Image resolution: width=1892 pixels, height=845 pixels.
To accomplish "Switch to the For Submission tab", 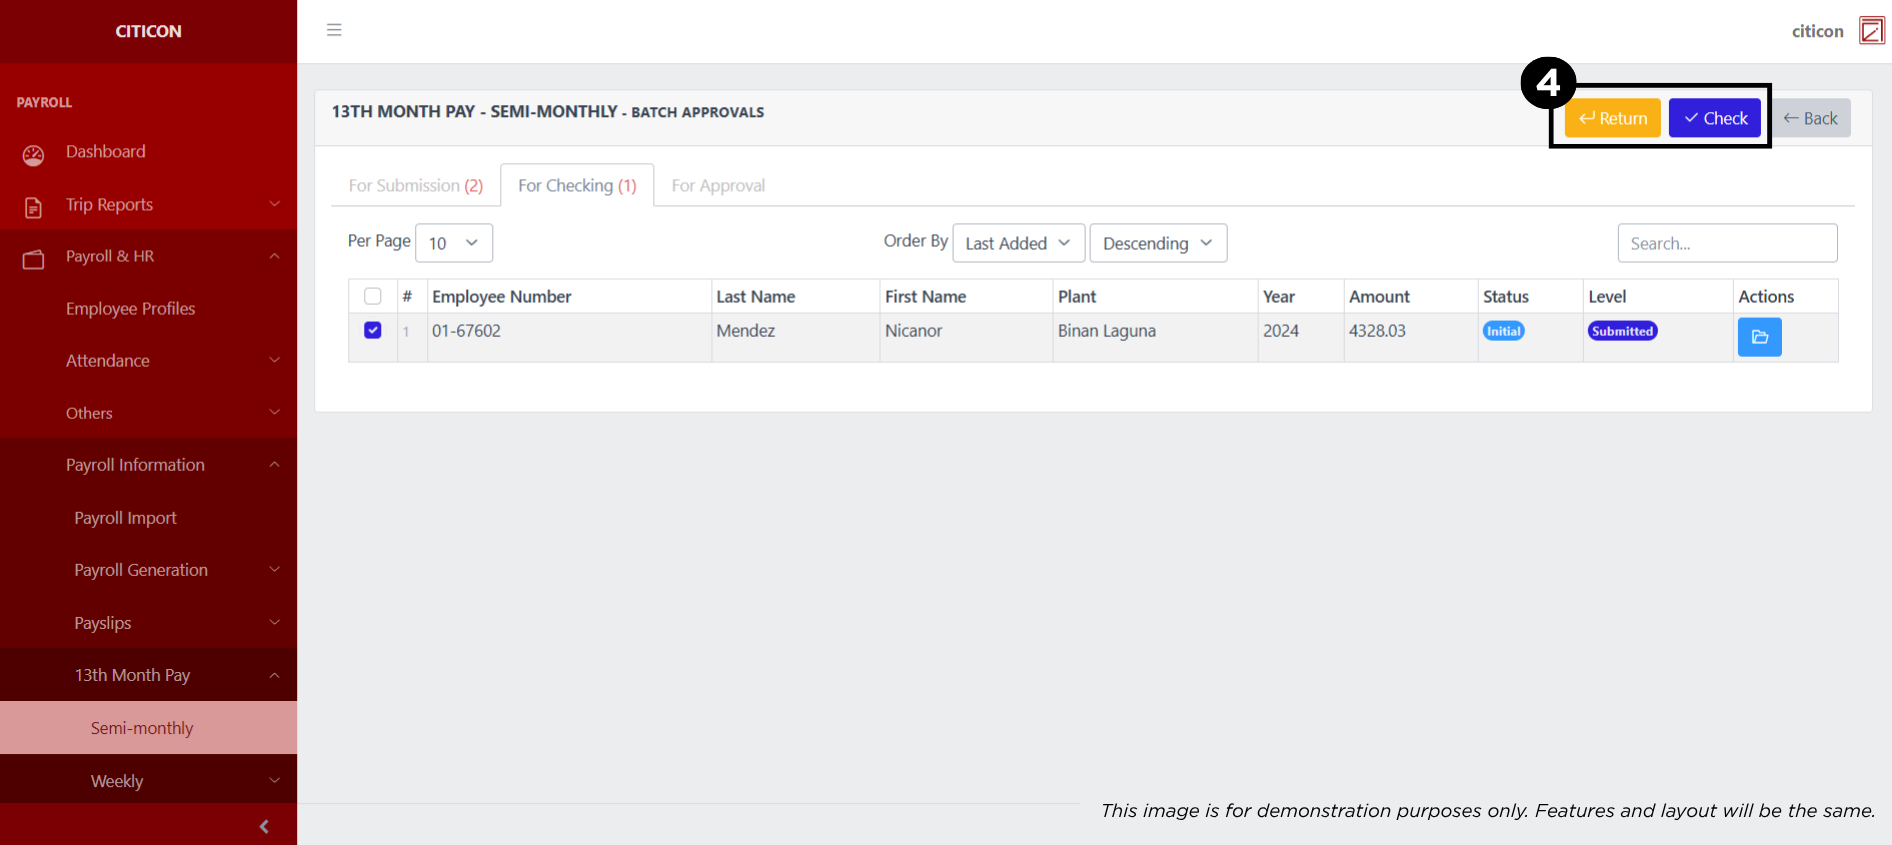I will 415,186.
